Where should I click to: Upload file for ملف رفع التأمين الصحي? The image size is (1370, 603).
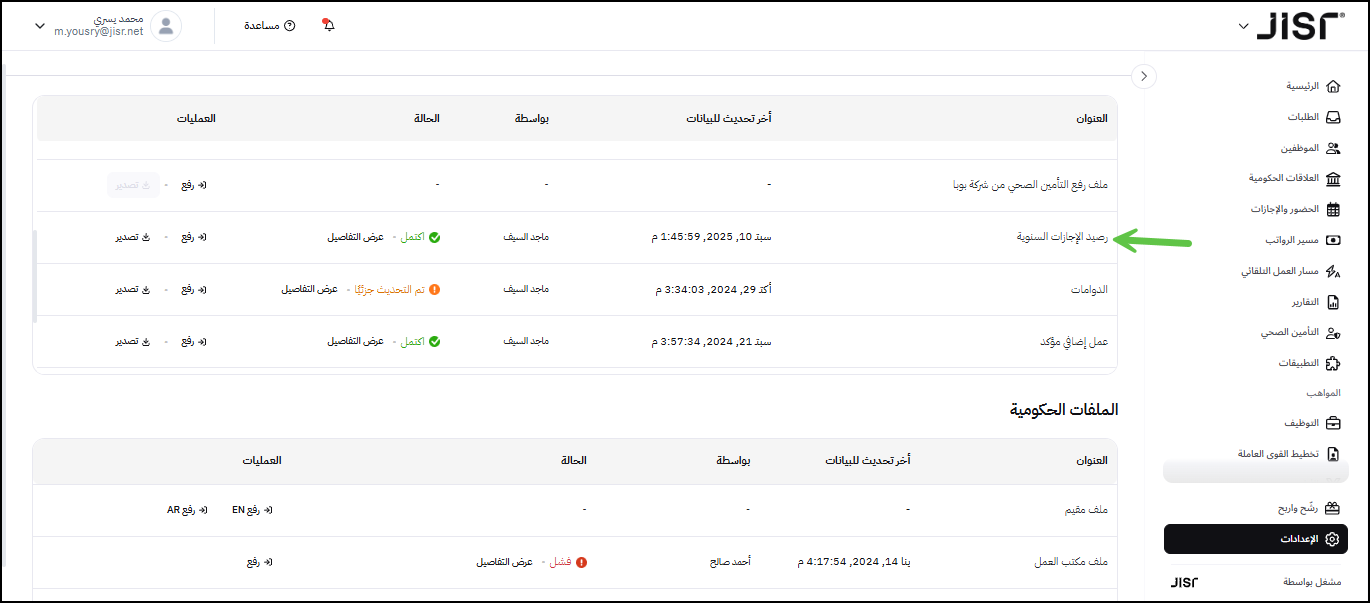tap(193, 185)
